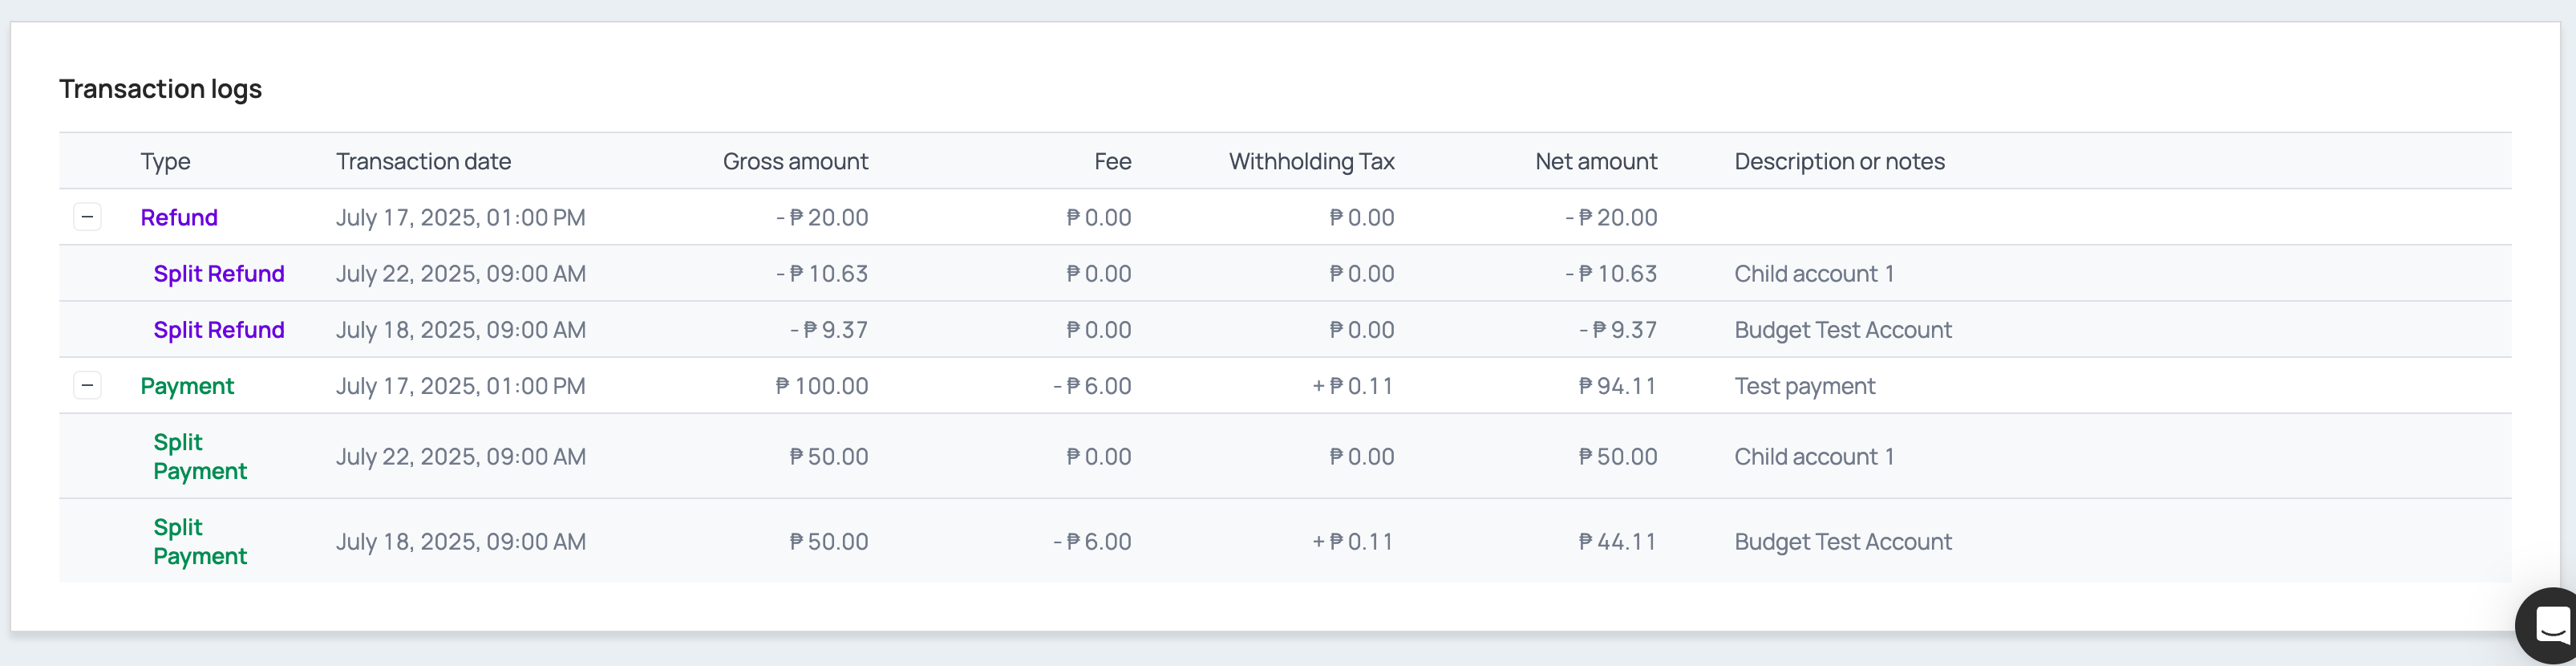Click the Description or notes header
This screenshot has height=666, width=2576.
[x=1839, y=161]
